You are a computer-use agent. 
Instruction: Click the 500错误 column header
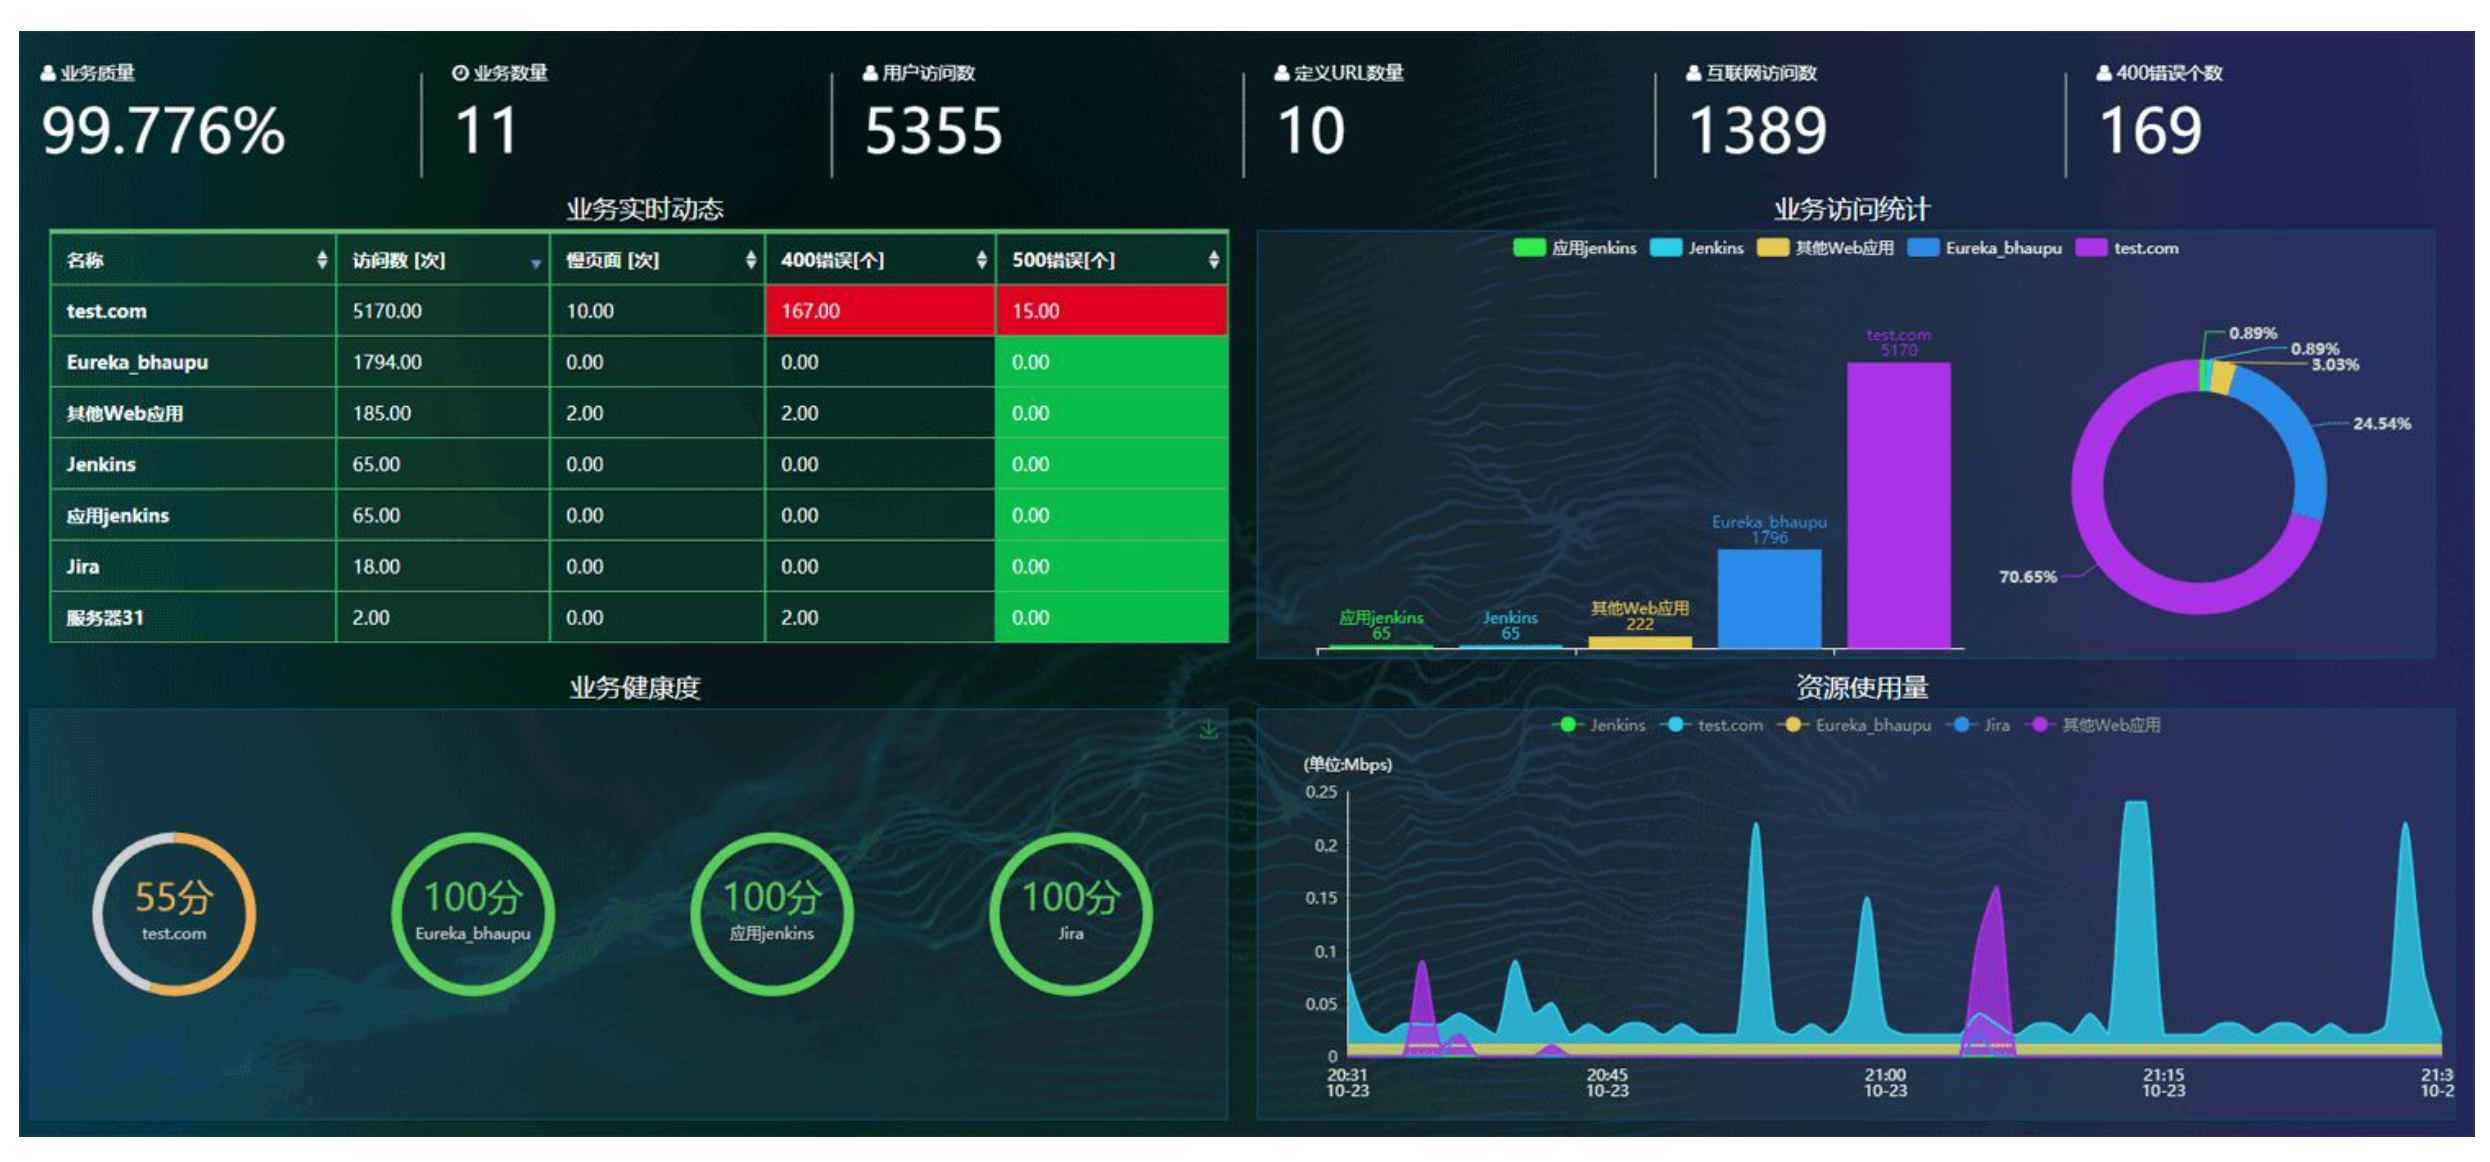tap(1063, 260)
